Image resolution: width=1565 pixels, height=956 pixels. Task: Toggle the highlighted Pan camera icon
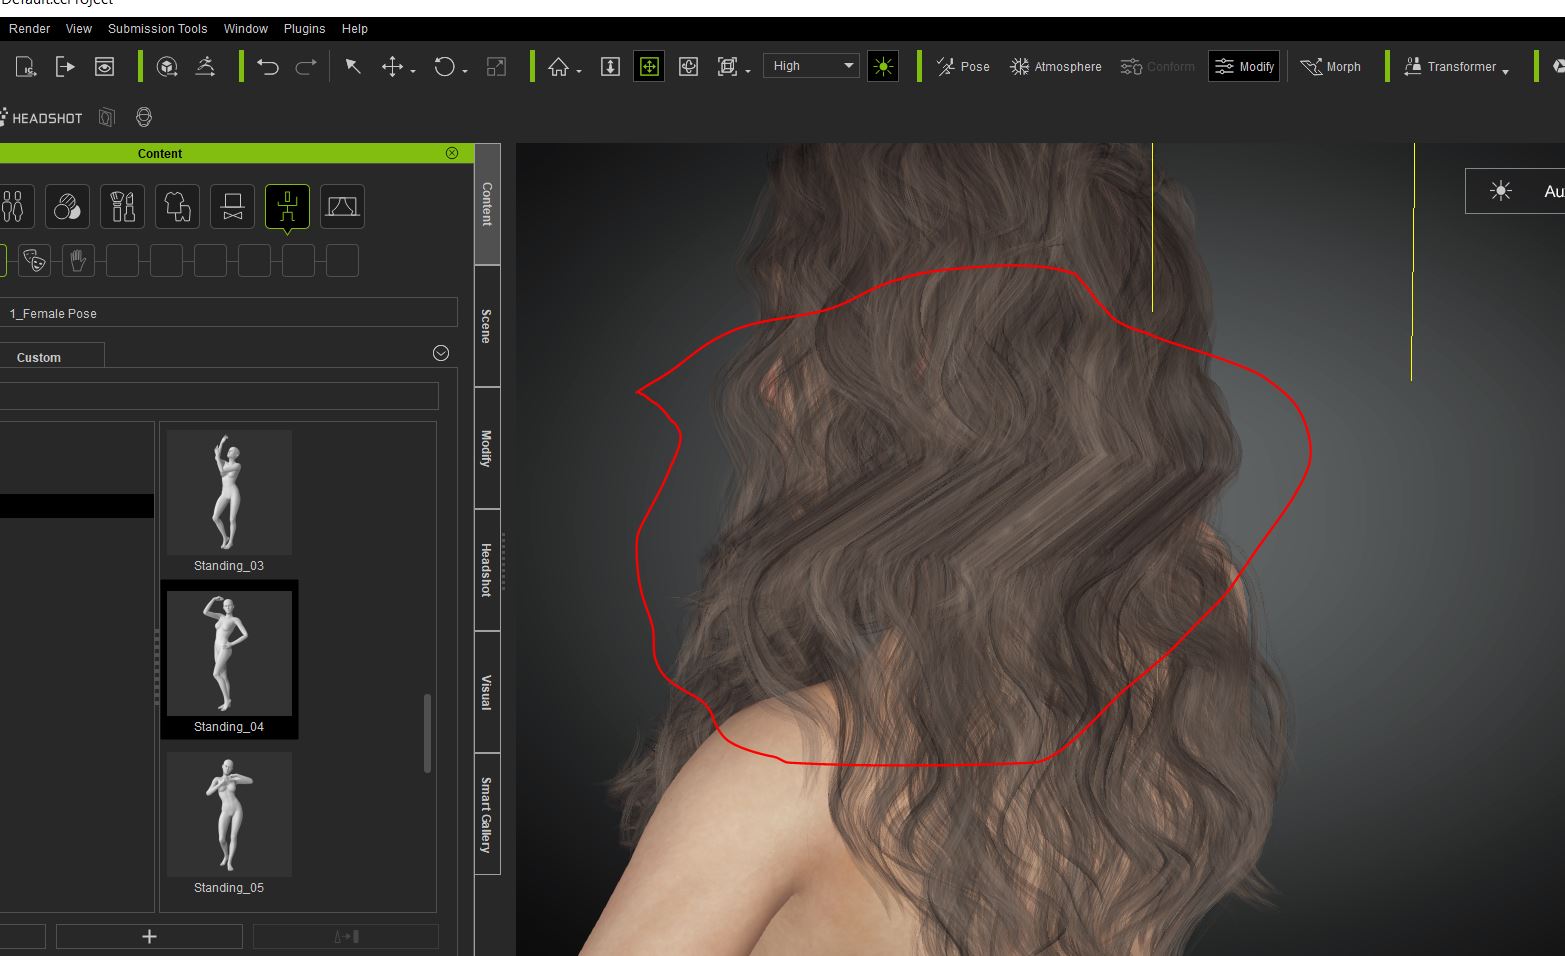point(649,67)
